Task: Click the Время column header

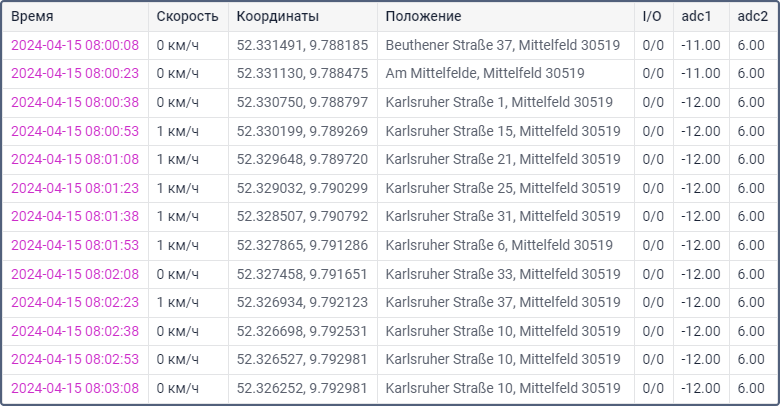Action: pos(32,17)
